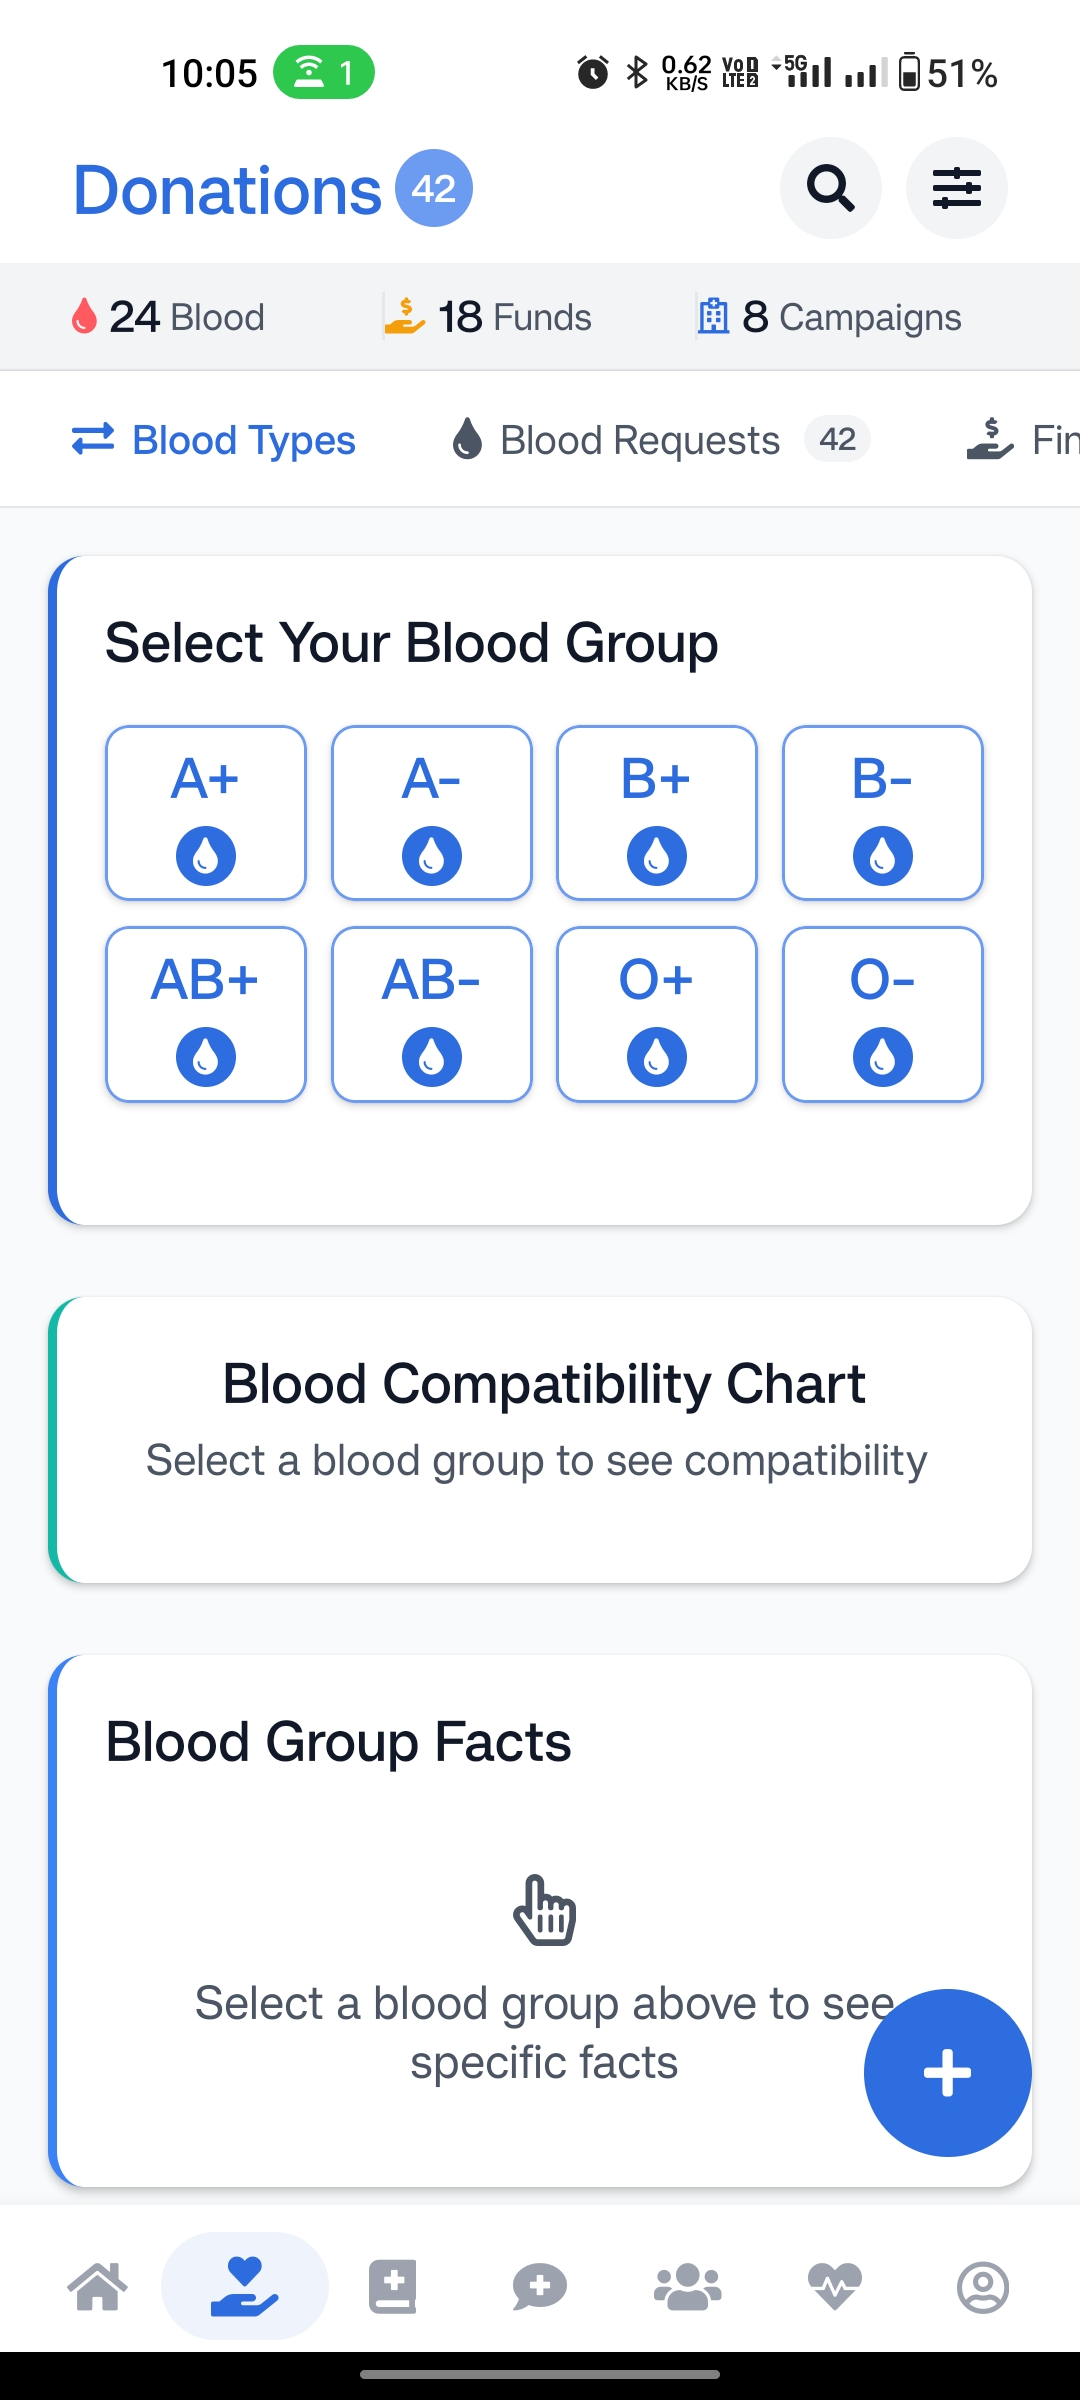
Task: Select the O- blood group
Action: tap(882, 1014)
